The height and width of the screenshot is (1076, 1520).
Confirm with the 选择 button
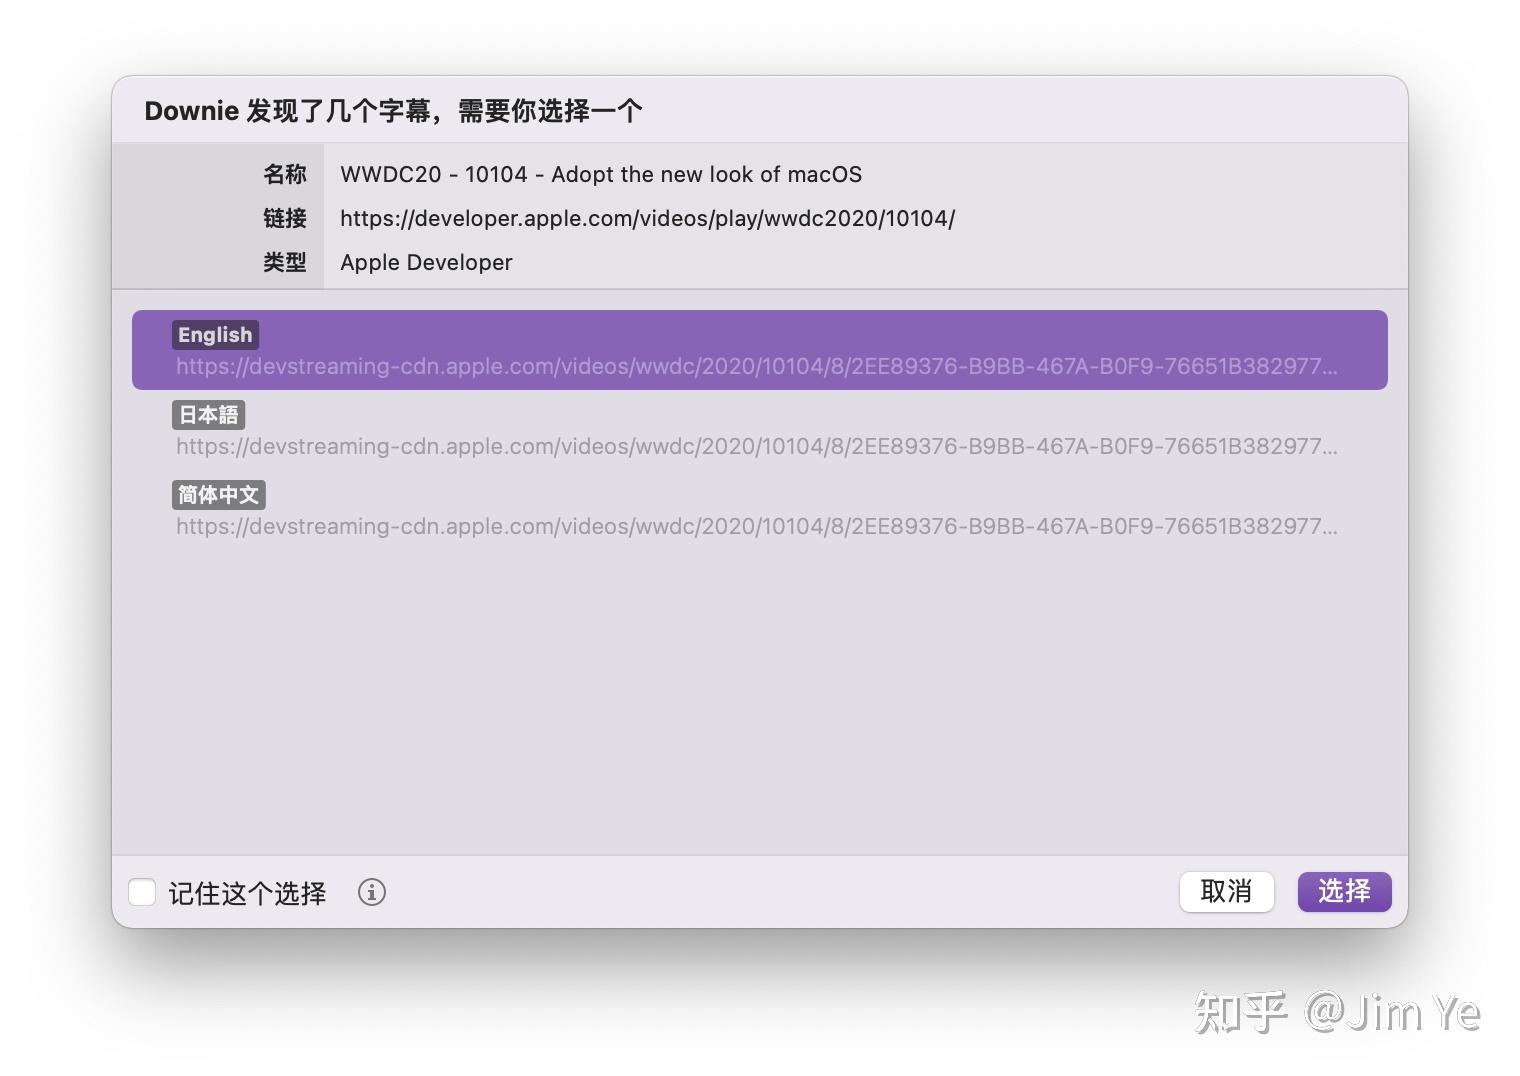(1344, 891)
